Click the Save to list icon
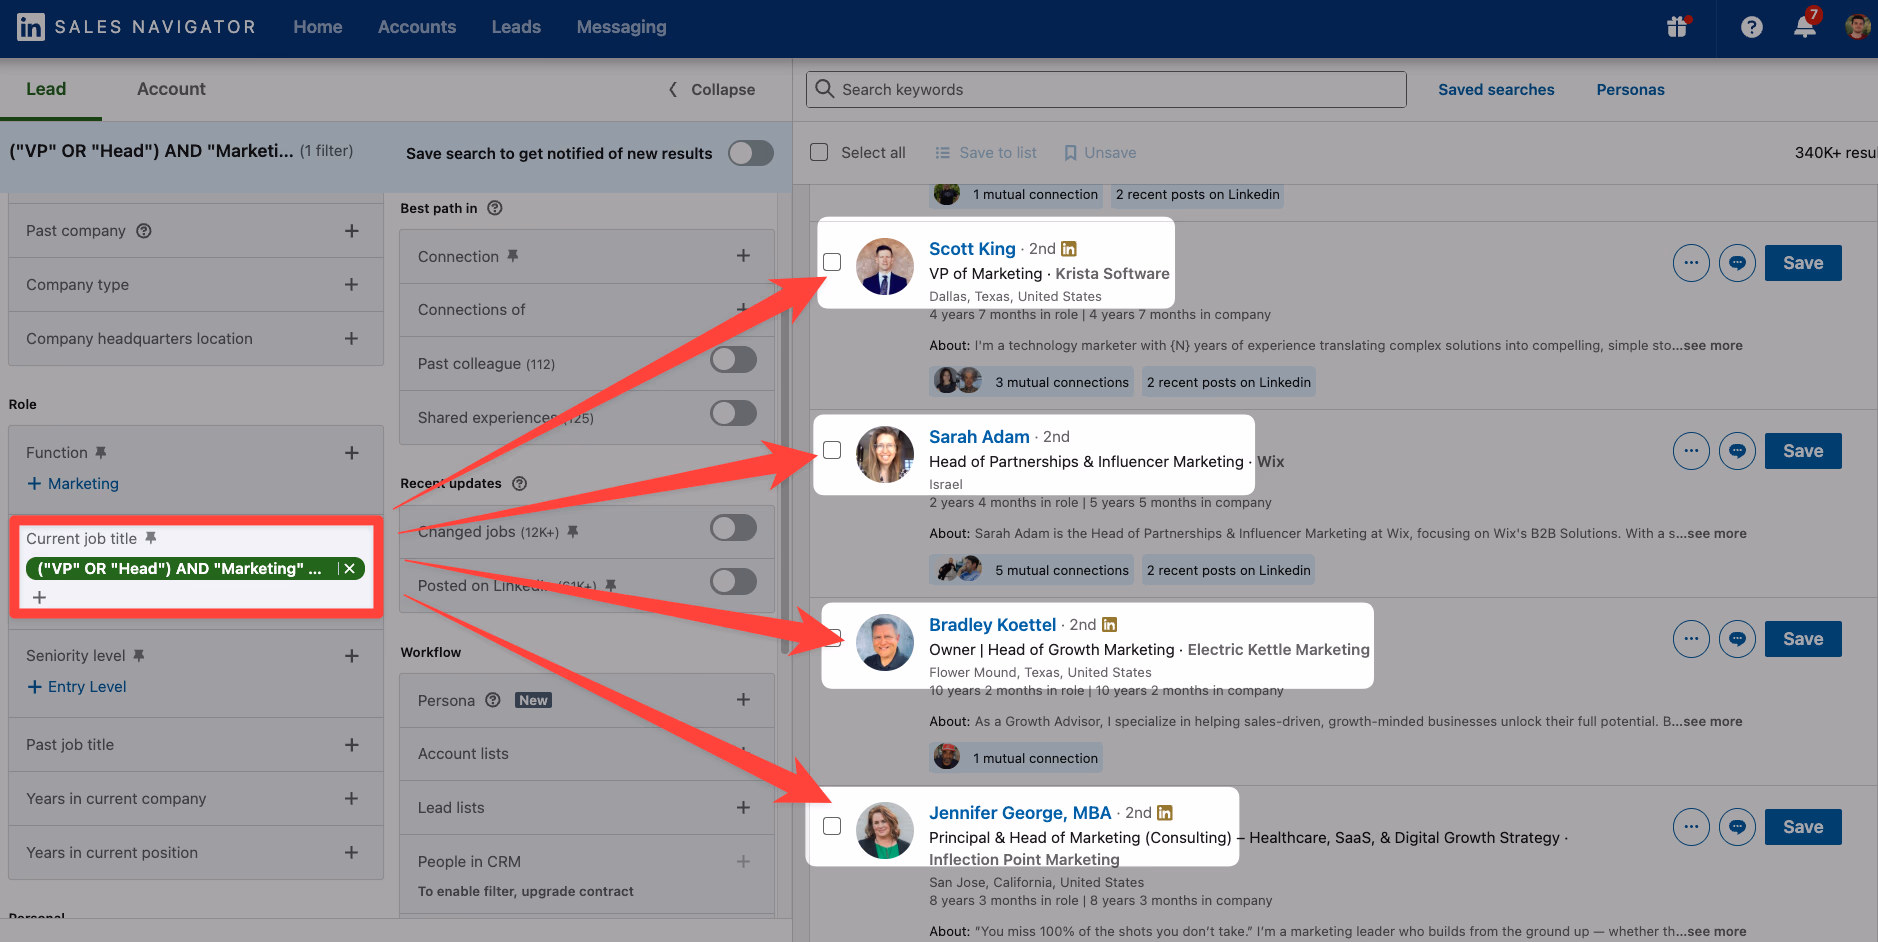This screenshot has height=942, width=1878. pos(942,153)
